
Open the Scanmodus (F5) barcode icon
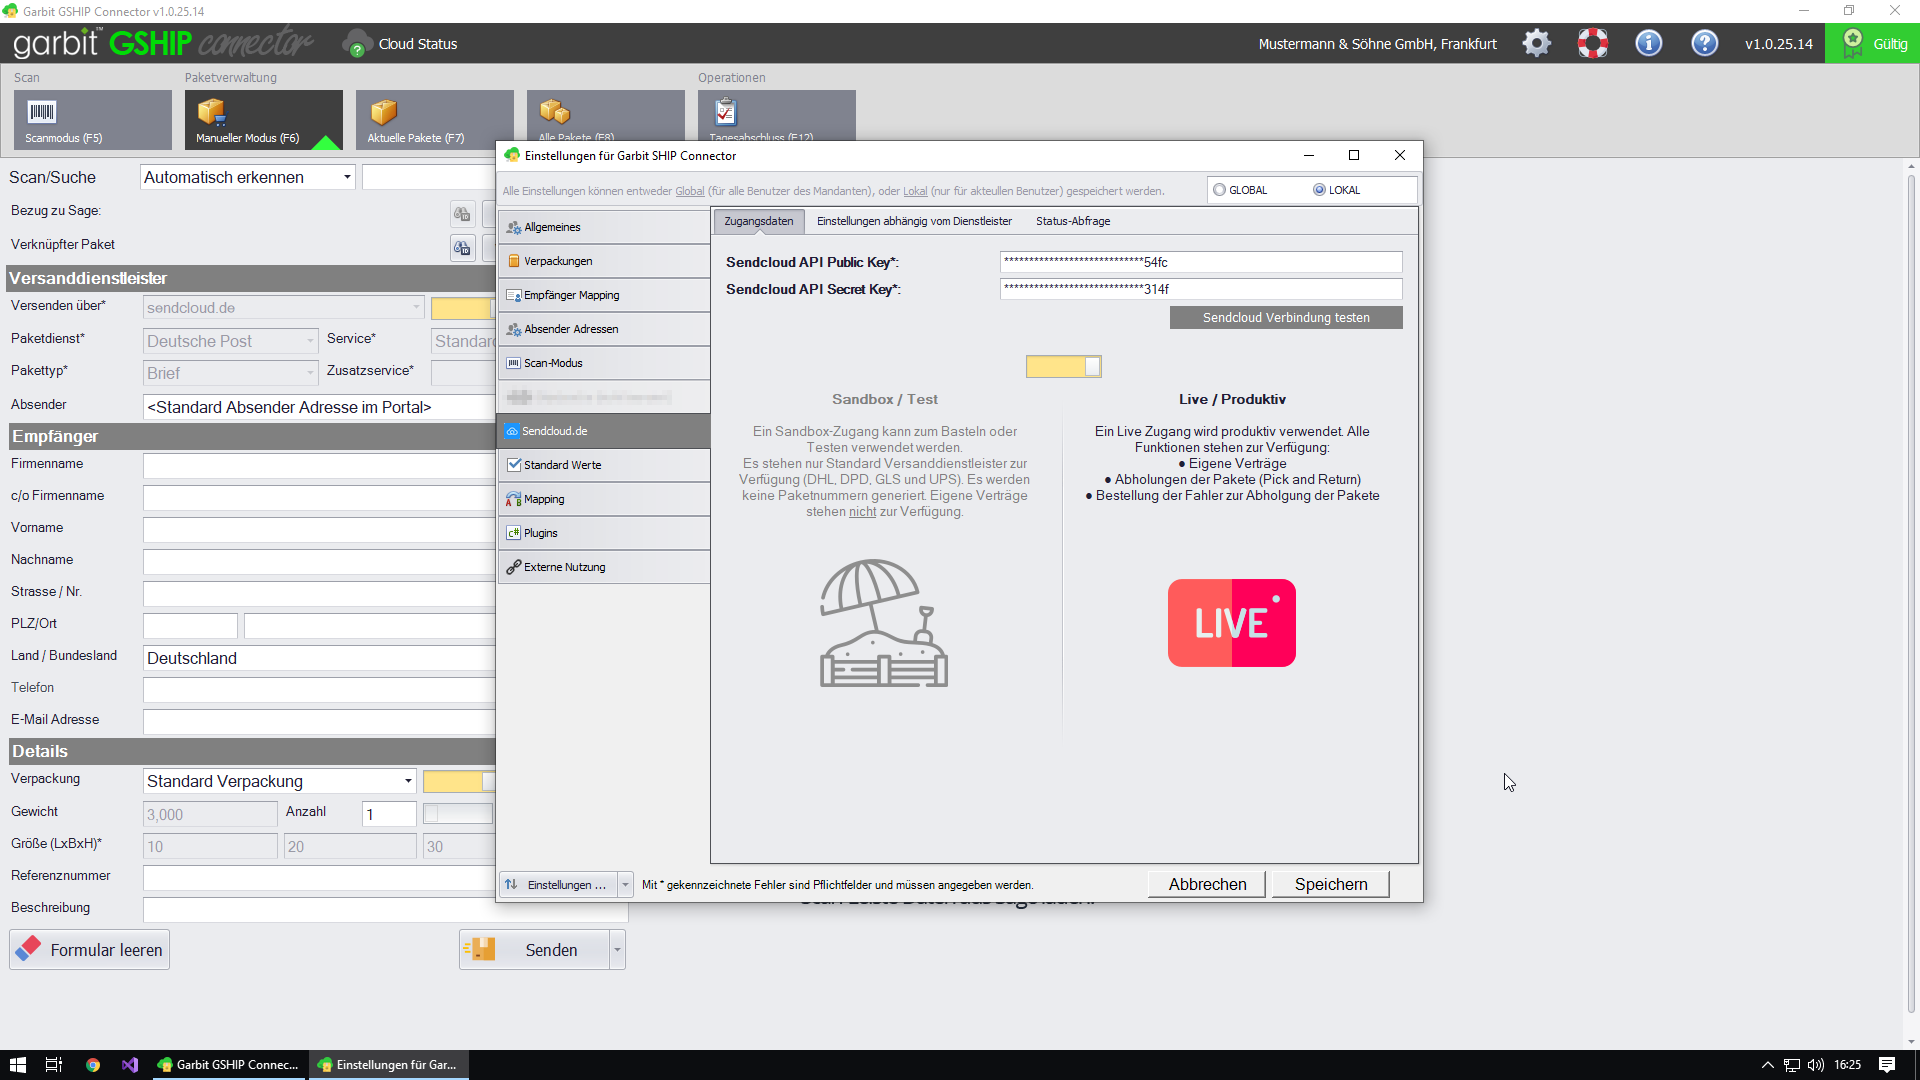coord(42,112)
